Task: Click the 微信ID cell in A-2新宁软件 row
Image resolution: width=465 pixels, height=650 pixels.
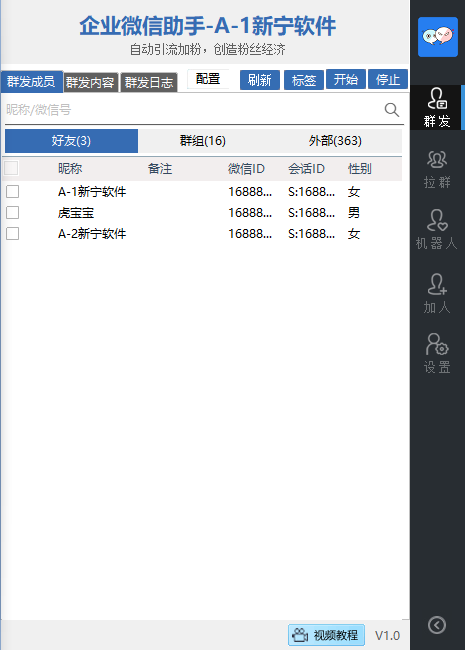Action: pyautogui.click(x=250, y=234)
